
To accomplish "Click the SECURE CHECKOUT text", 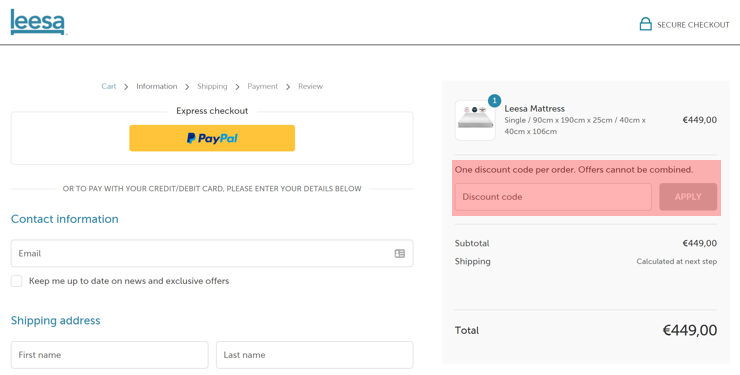I will (693, 25).
